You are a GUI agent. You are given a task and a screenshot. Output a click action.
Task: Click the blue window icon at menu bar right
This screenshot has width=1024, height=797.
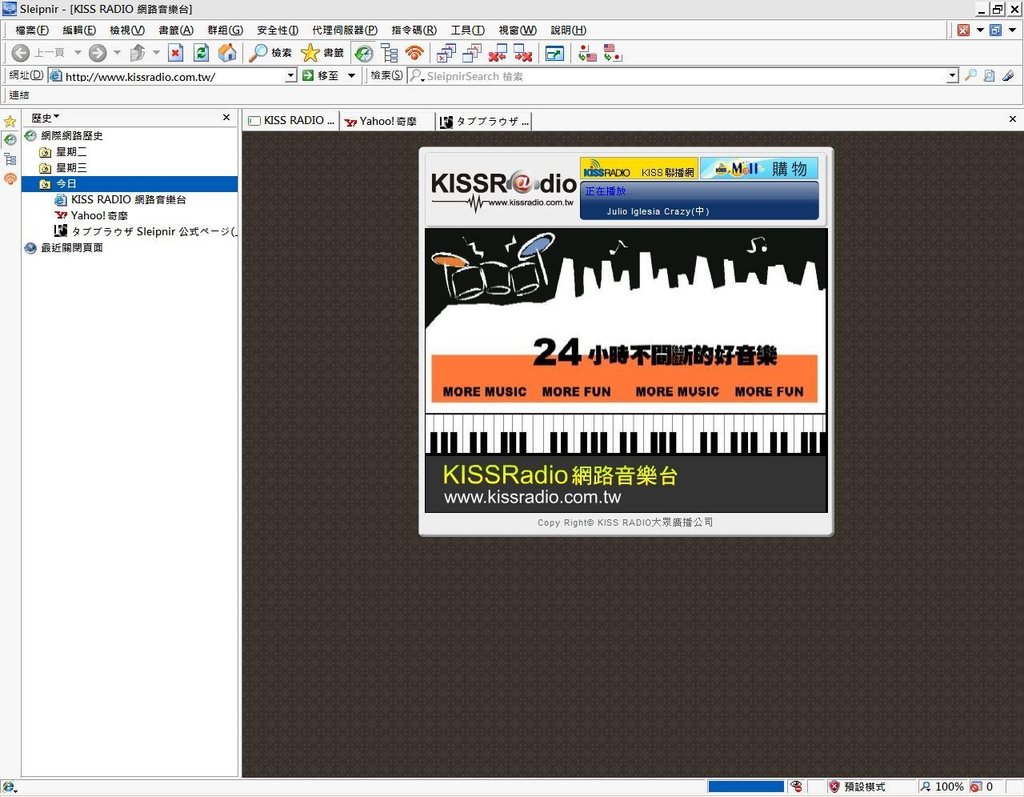(x=996, y=30)
